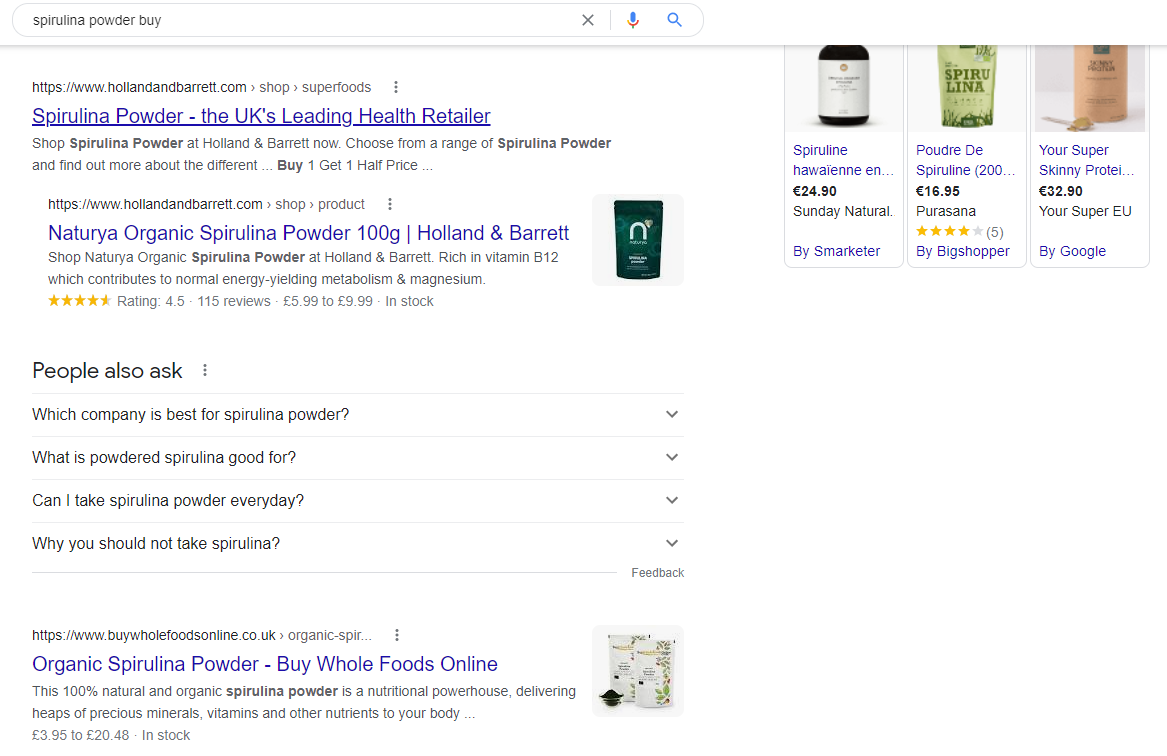Start voice search with microphone icon

[633, 20]
